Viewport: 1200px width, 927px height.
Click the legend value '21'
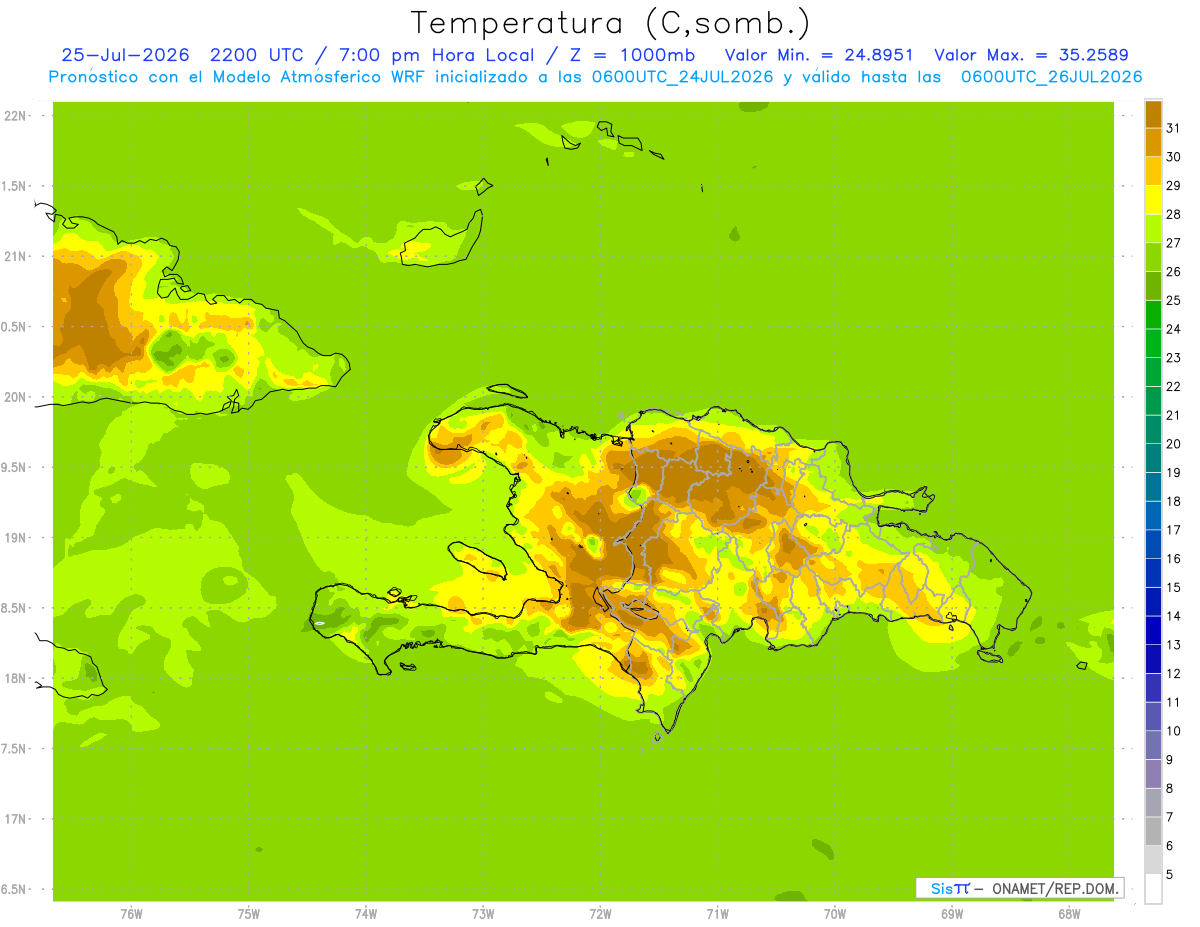click(1173, 415)
